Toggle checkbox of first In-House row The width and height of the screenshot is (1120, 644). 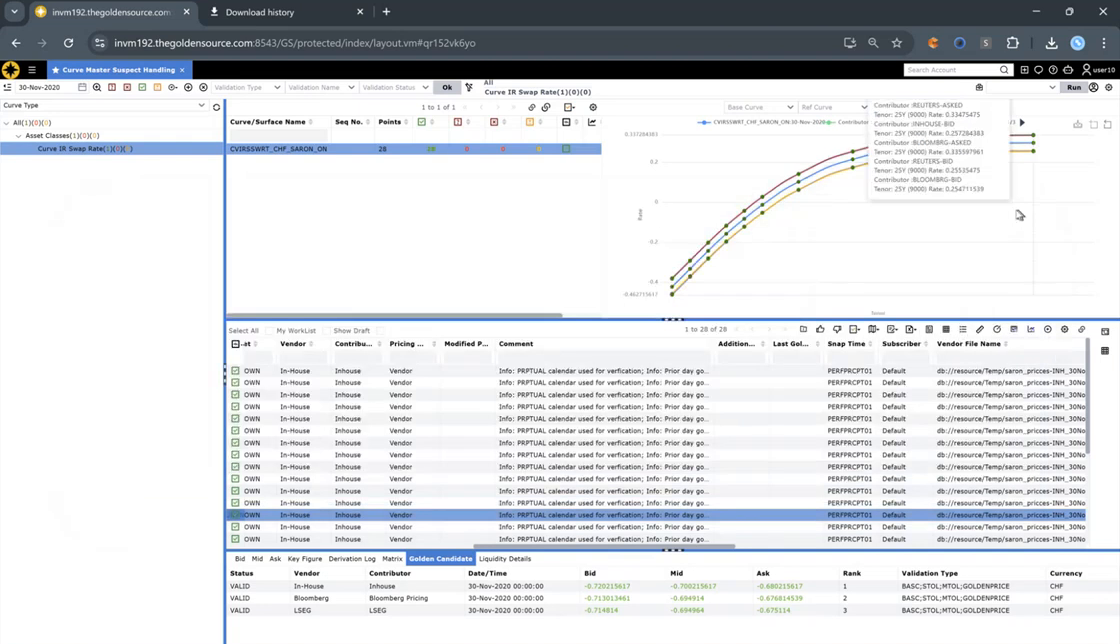point(236,371)
